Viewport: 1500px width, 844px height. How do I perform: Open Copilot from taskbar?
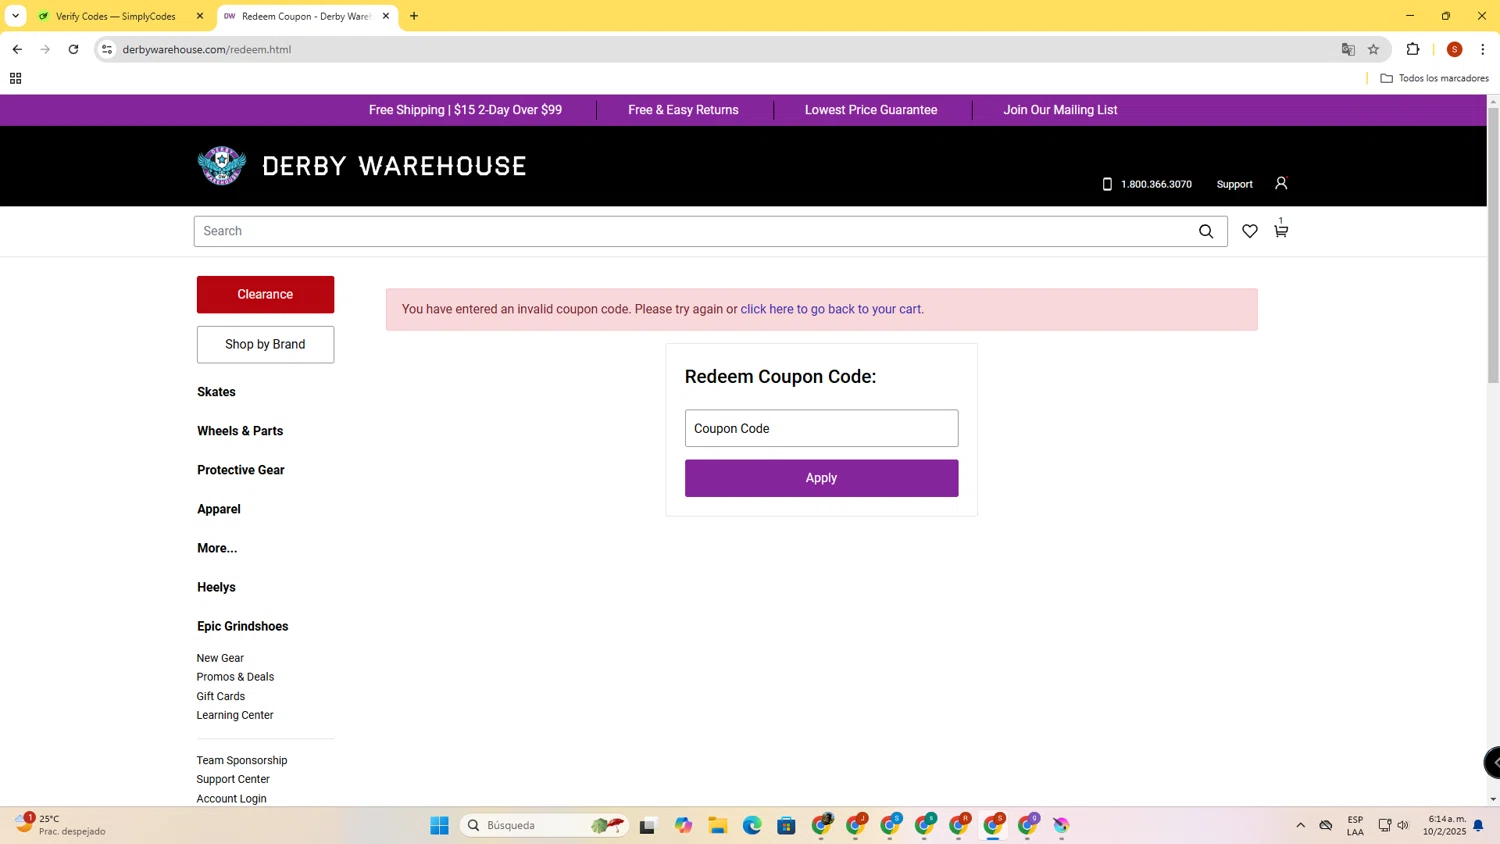683,825
